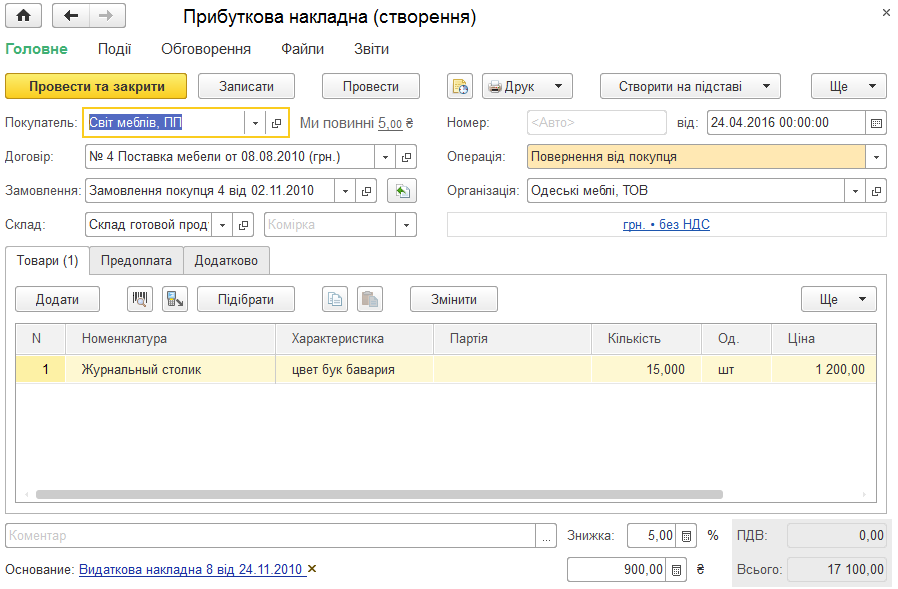
Task: Open the Договір record via its open icon
Action: click(x=406, y=157)
